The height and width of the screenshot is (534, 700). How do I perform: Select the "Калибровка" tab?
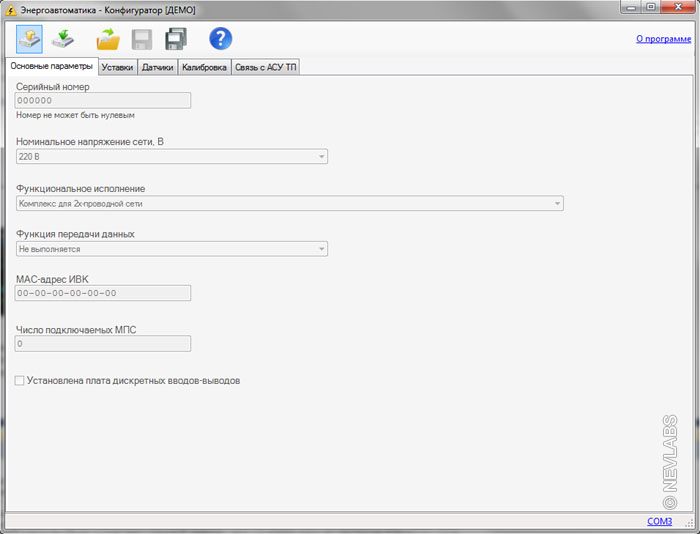click(x=204, y=67)
